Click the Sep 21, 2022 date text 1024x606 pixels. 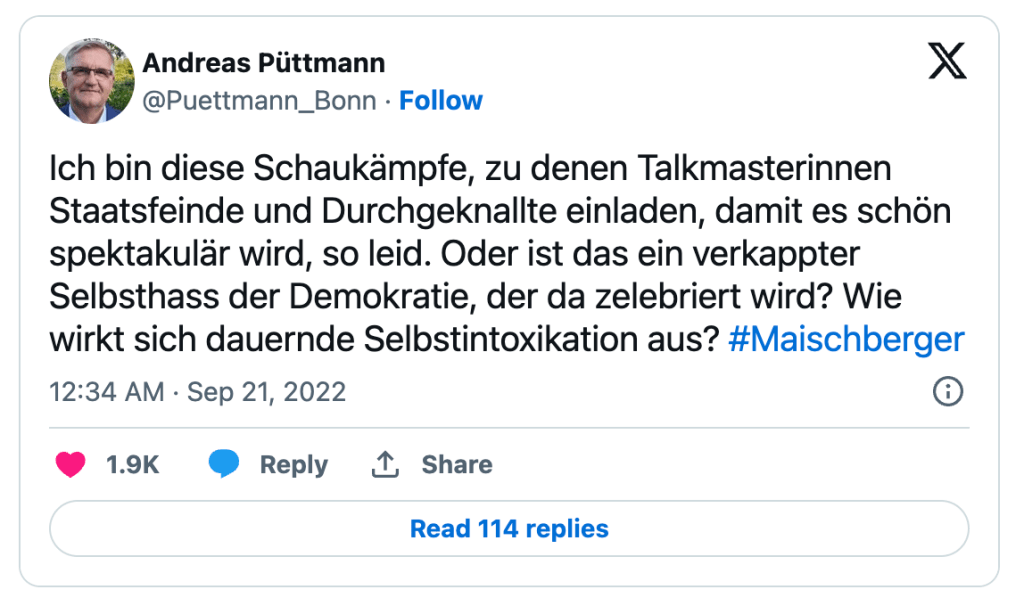266,392
